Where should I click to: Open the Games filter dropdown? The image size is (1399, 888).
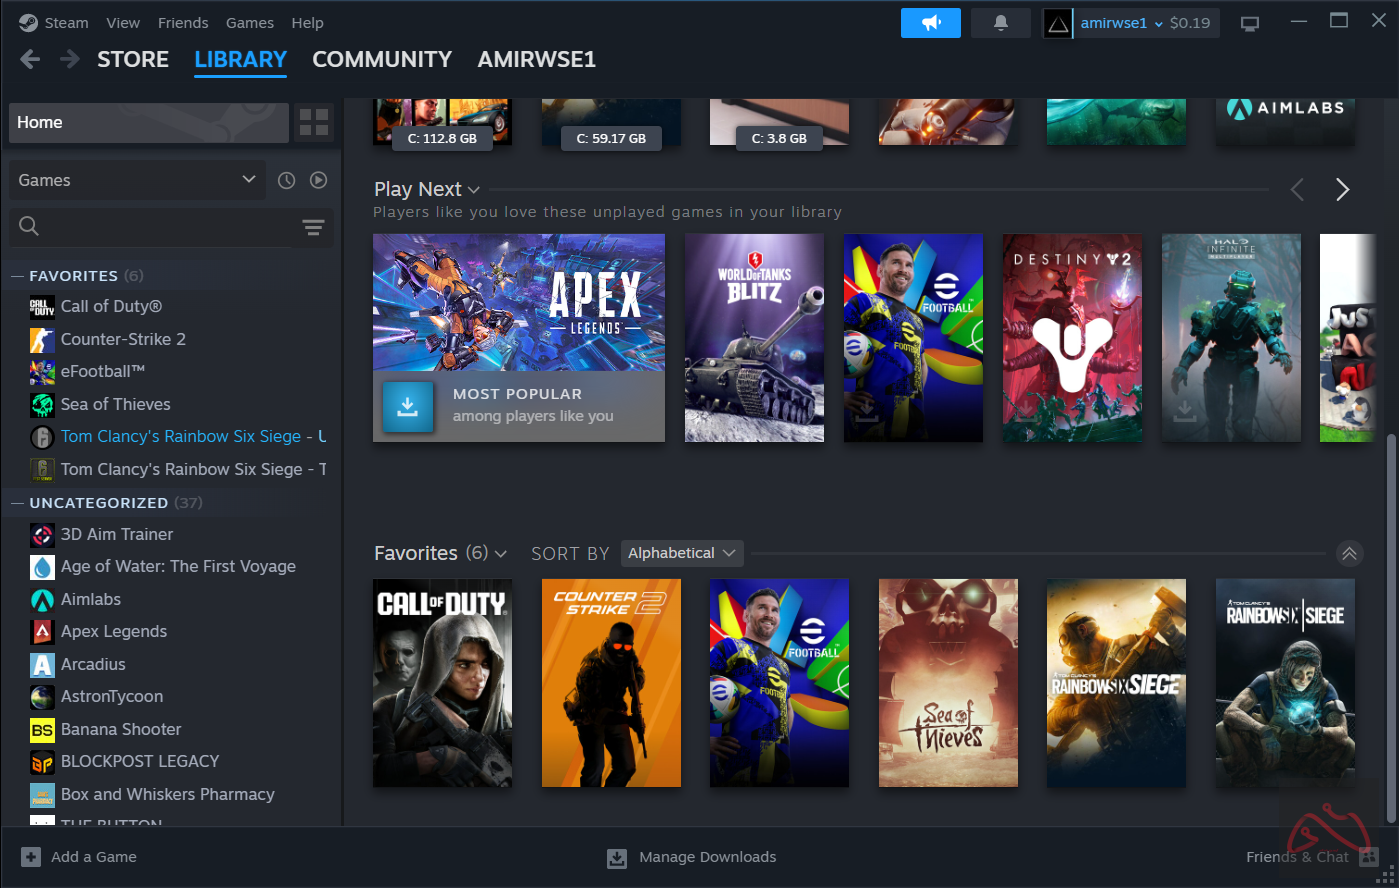(137, 180)
